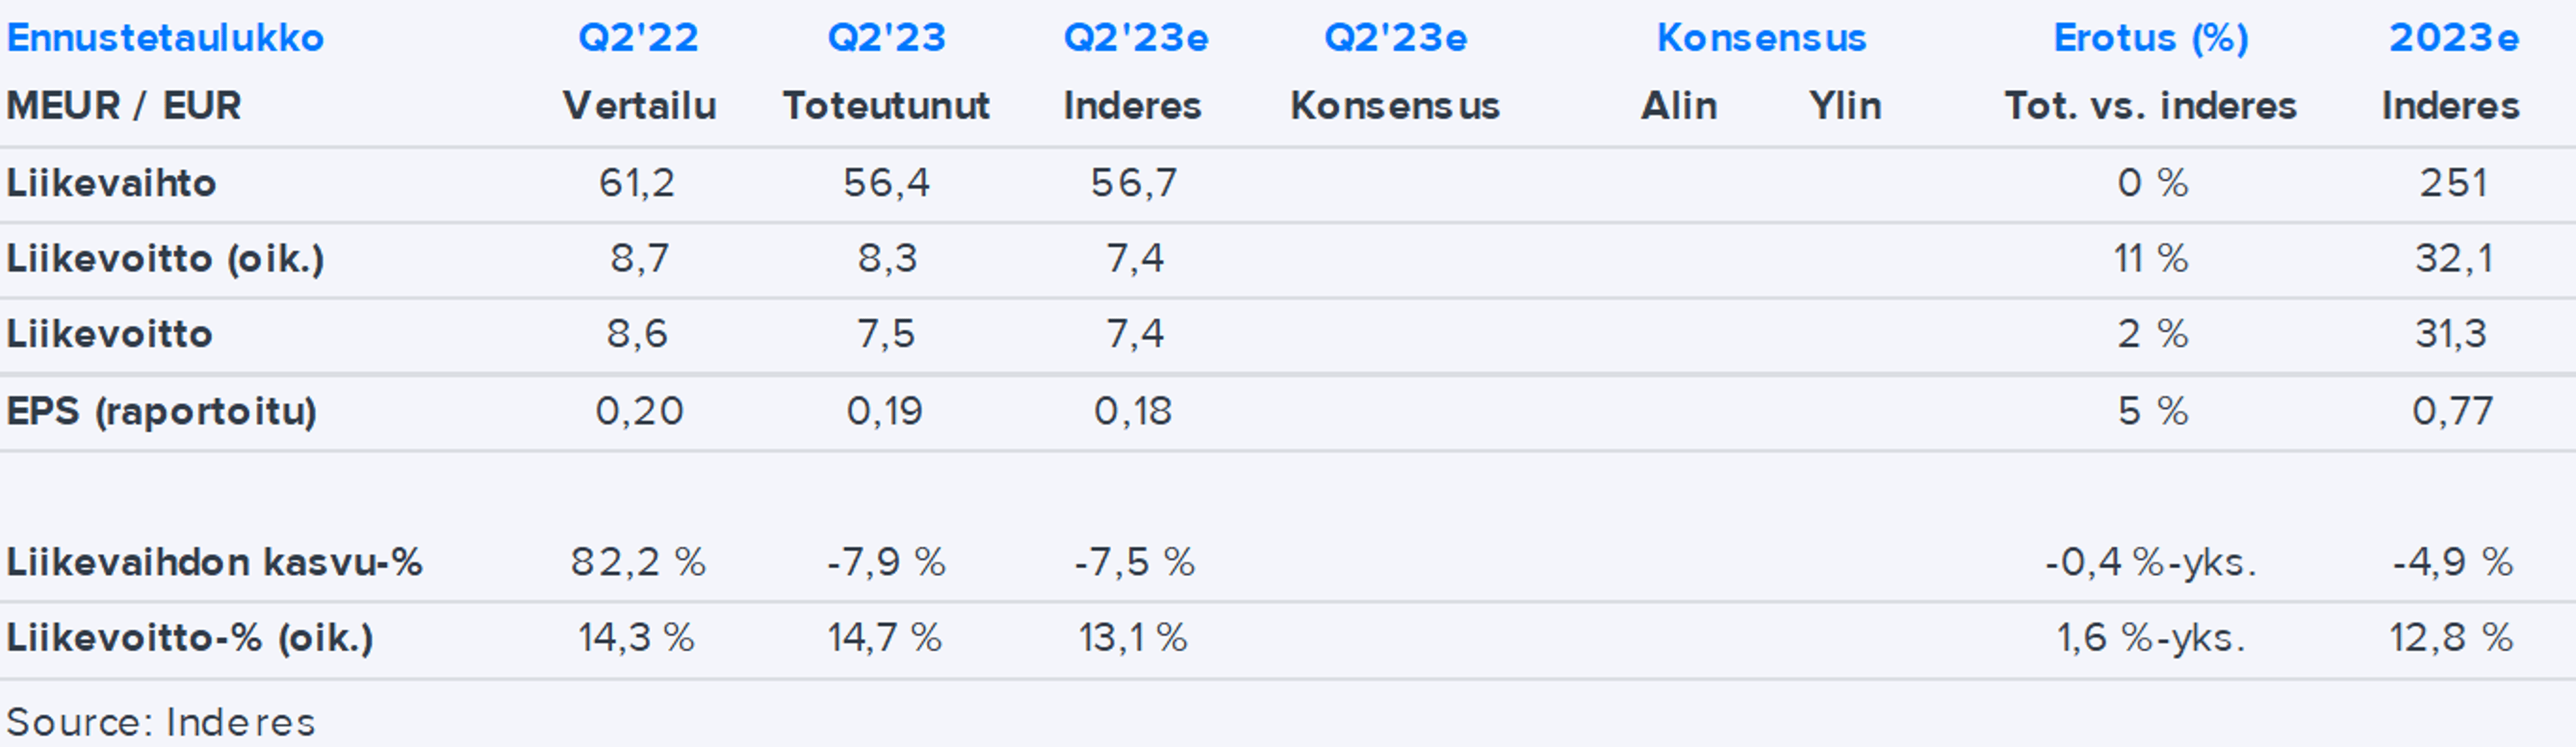2576x747 pixels.
Task: Click the Ylin column subheader
Action: pyautogui.click(x=1844, y=105)
